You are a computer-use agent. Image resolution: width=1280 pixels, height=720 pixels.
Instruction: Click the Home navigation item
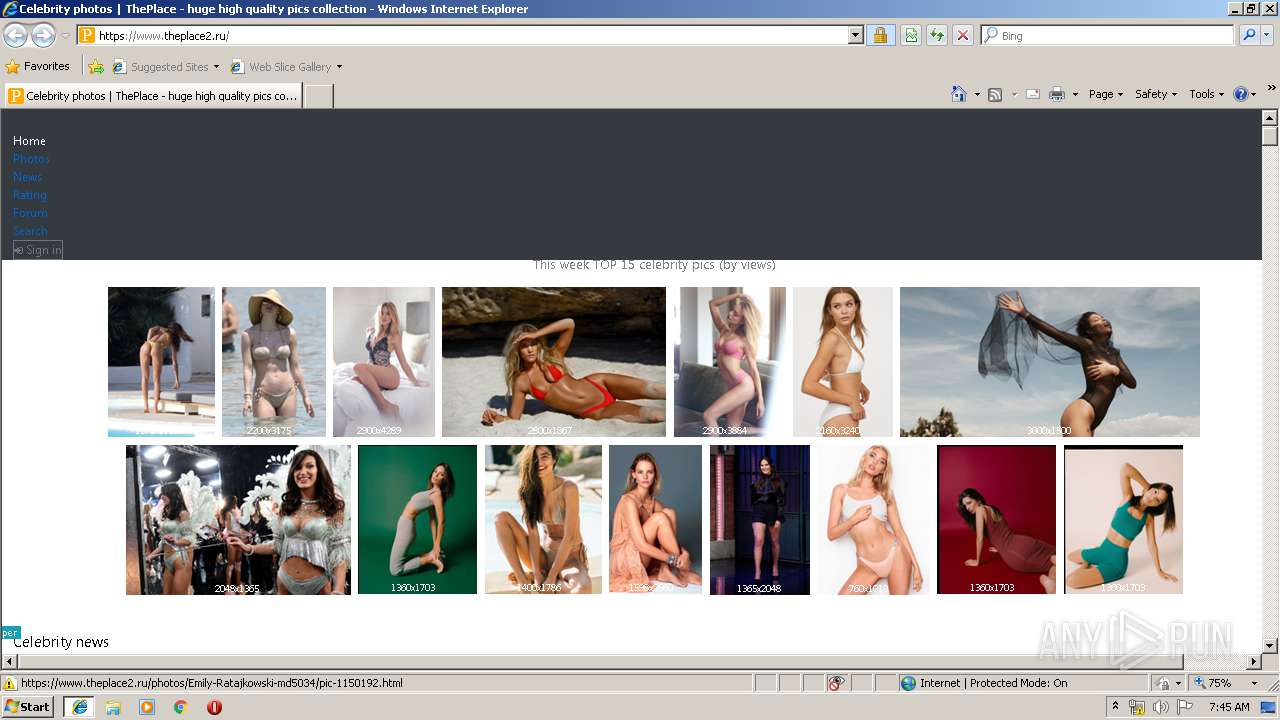29,141
